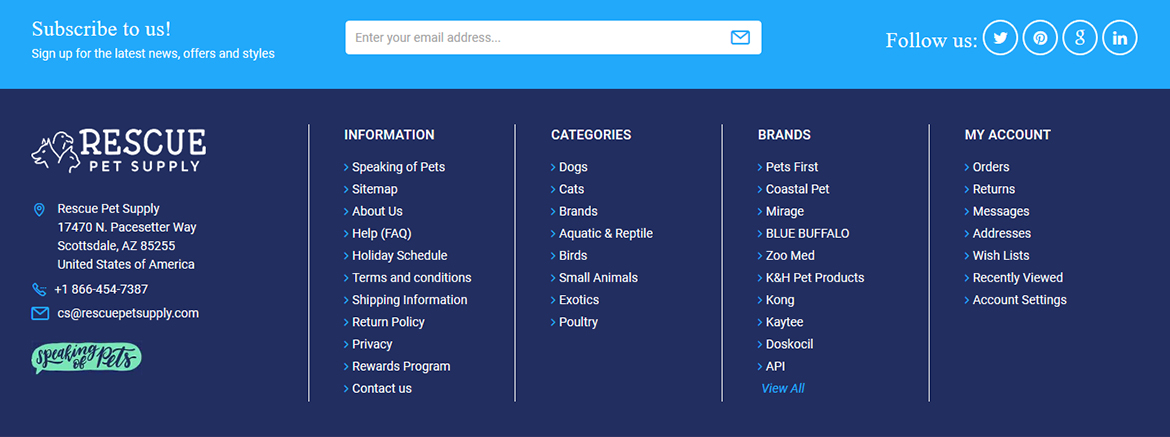This screenshot has width=1170, height=437.
Task: Browse the Cats category
Action: pos(572,189)
